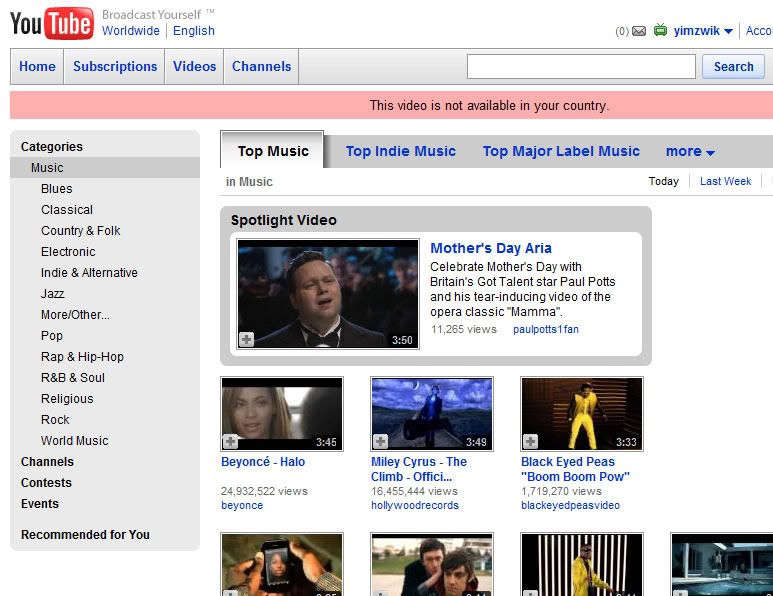Screen dimensions: 773x596
Task: Click the "24,932,522 views" count text
Action: pos(264,491)
